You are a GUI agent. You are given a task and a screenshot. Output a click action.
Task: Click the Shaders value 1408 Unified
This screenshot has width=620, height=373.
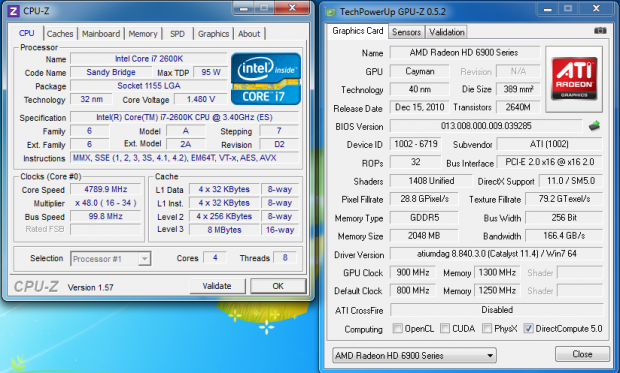[x=431, y=181]
